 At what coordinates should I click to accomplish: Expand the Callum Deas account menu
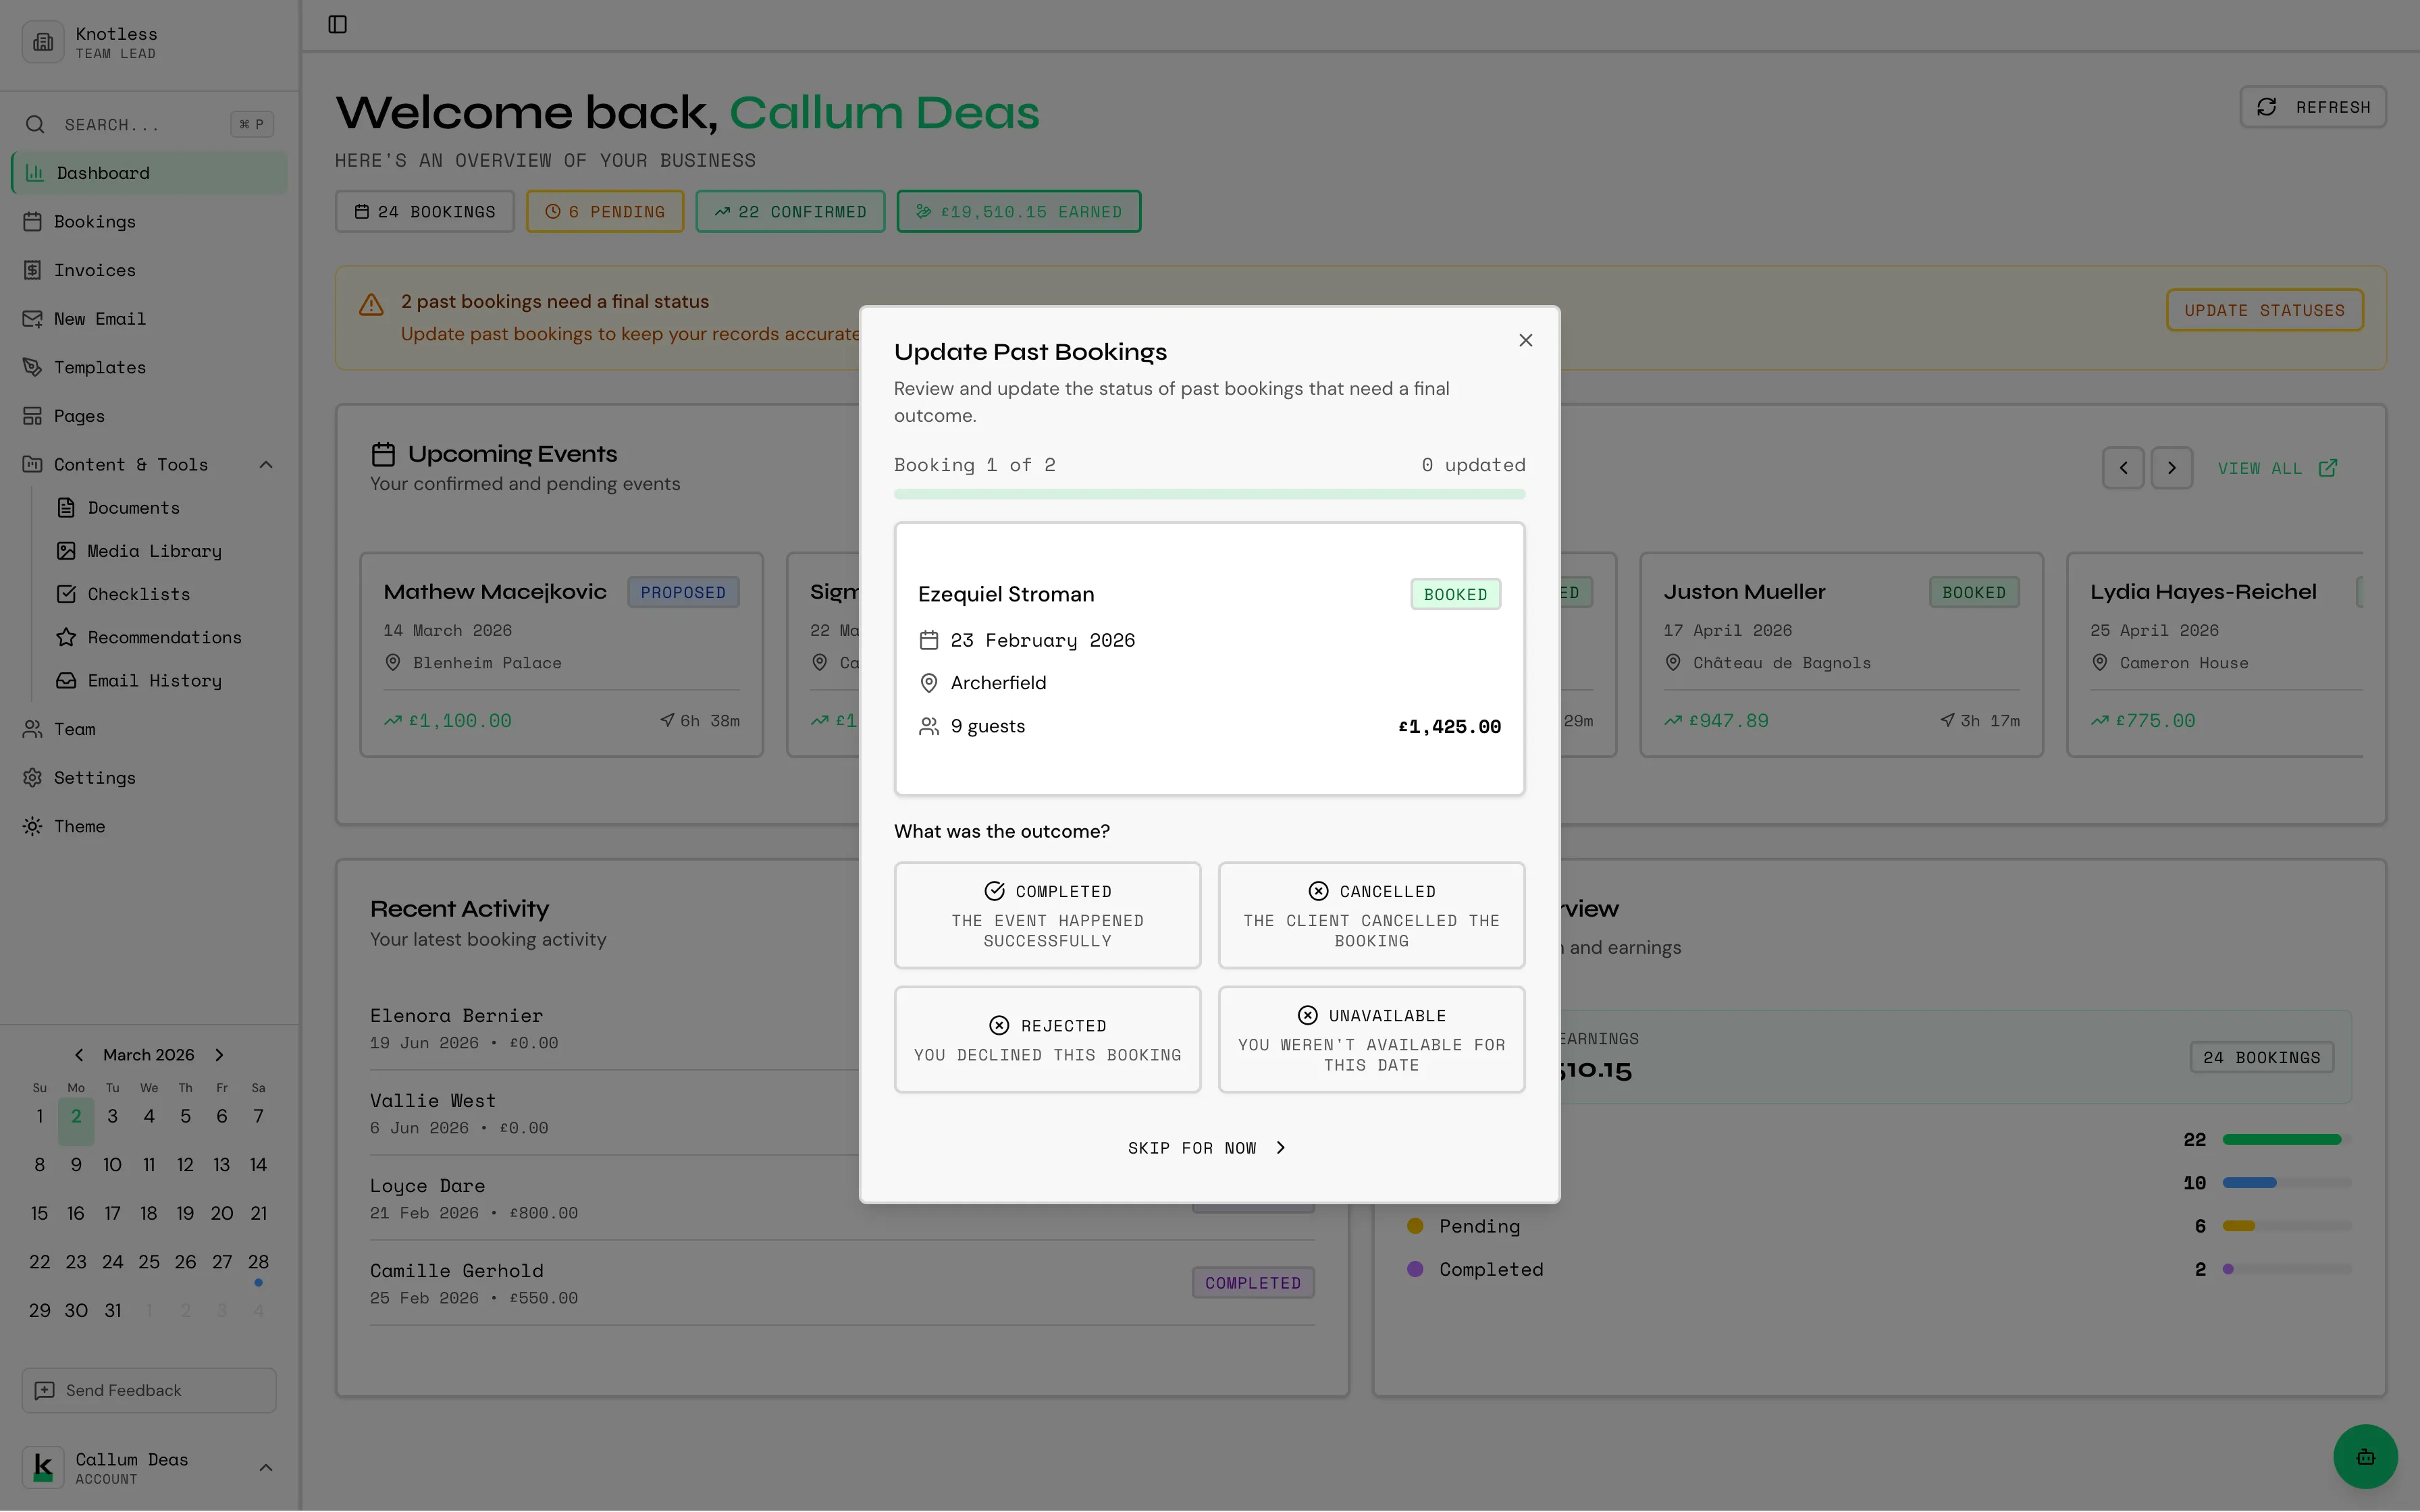tap(265, 1467)
